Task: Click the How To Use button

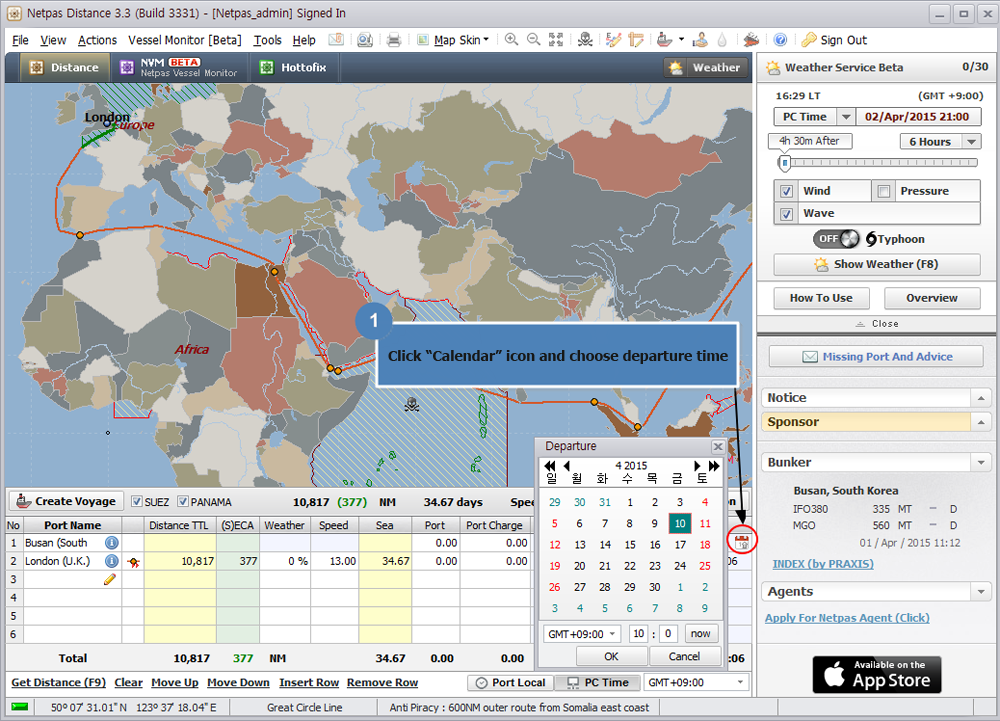Action: 821,298
